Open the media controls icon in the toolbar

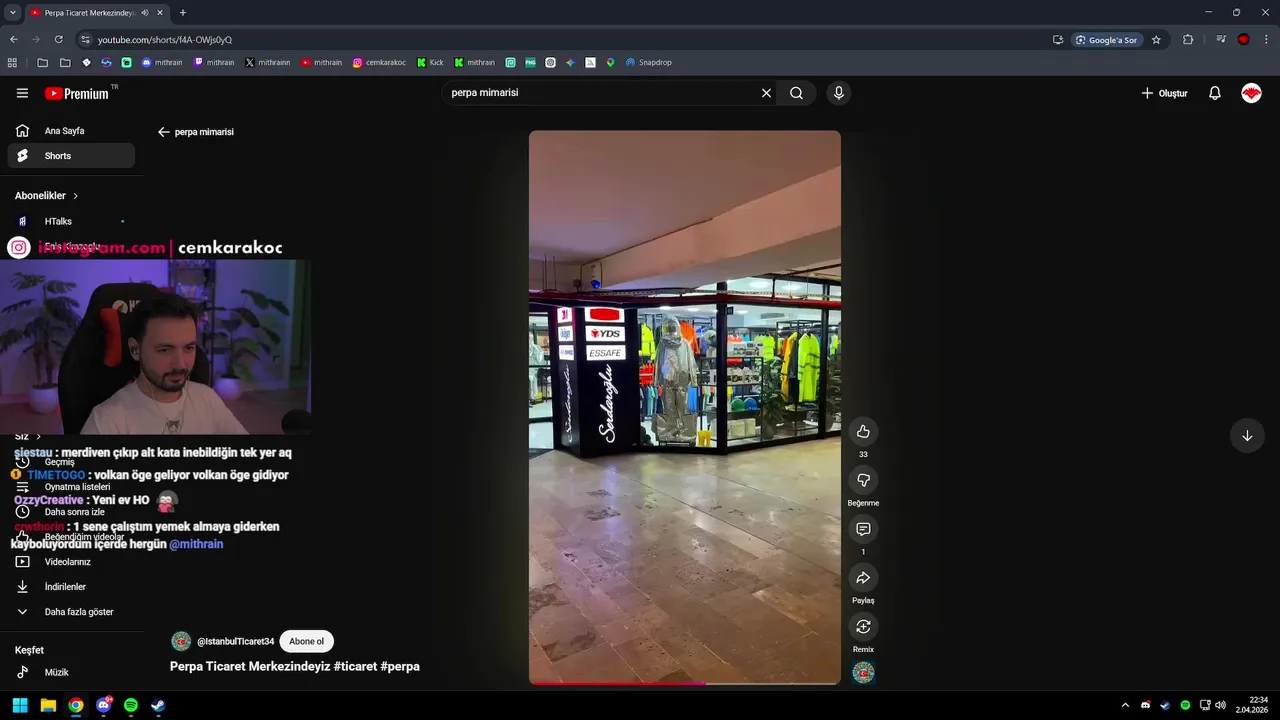[1221, 40]
